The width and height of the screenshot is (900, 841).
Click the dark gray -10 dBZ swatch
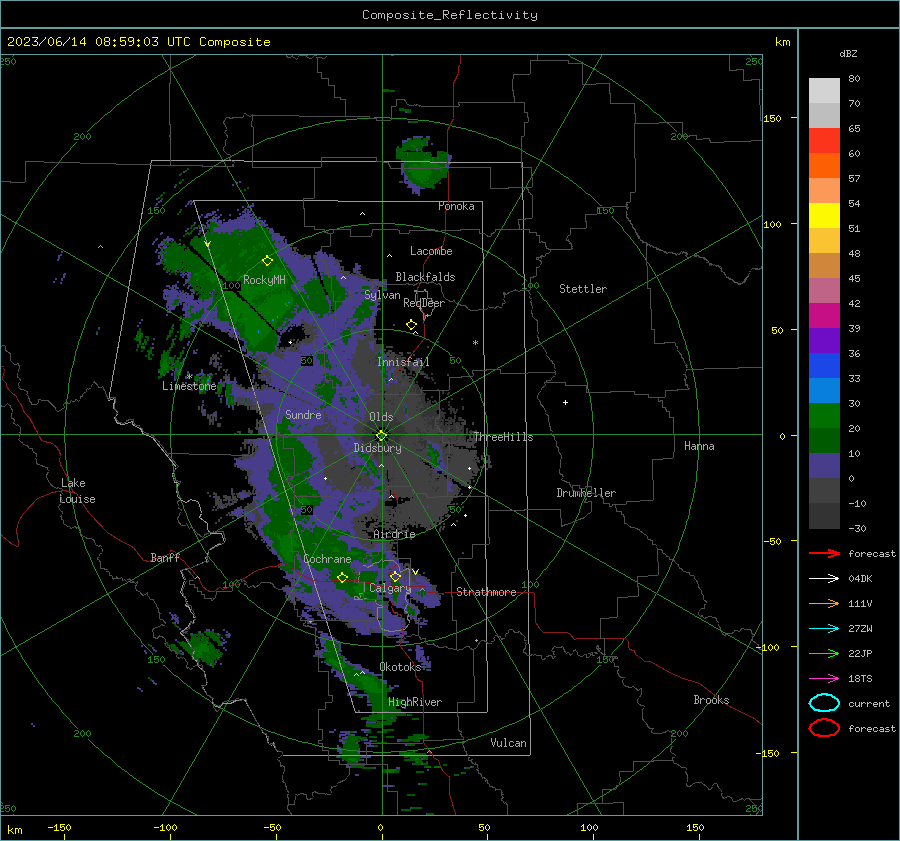(x=824, y=516)
